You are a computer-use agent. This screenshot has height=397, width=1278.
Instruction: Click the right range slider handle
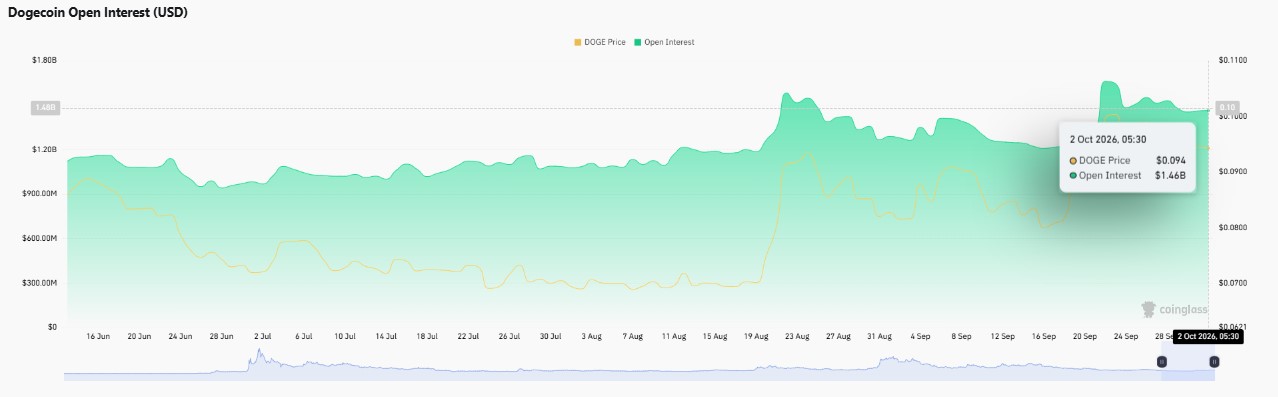click(x=1214, y=361)
